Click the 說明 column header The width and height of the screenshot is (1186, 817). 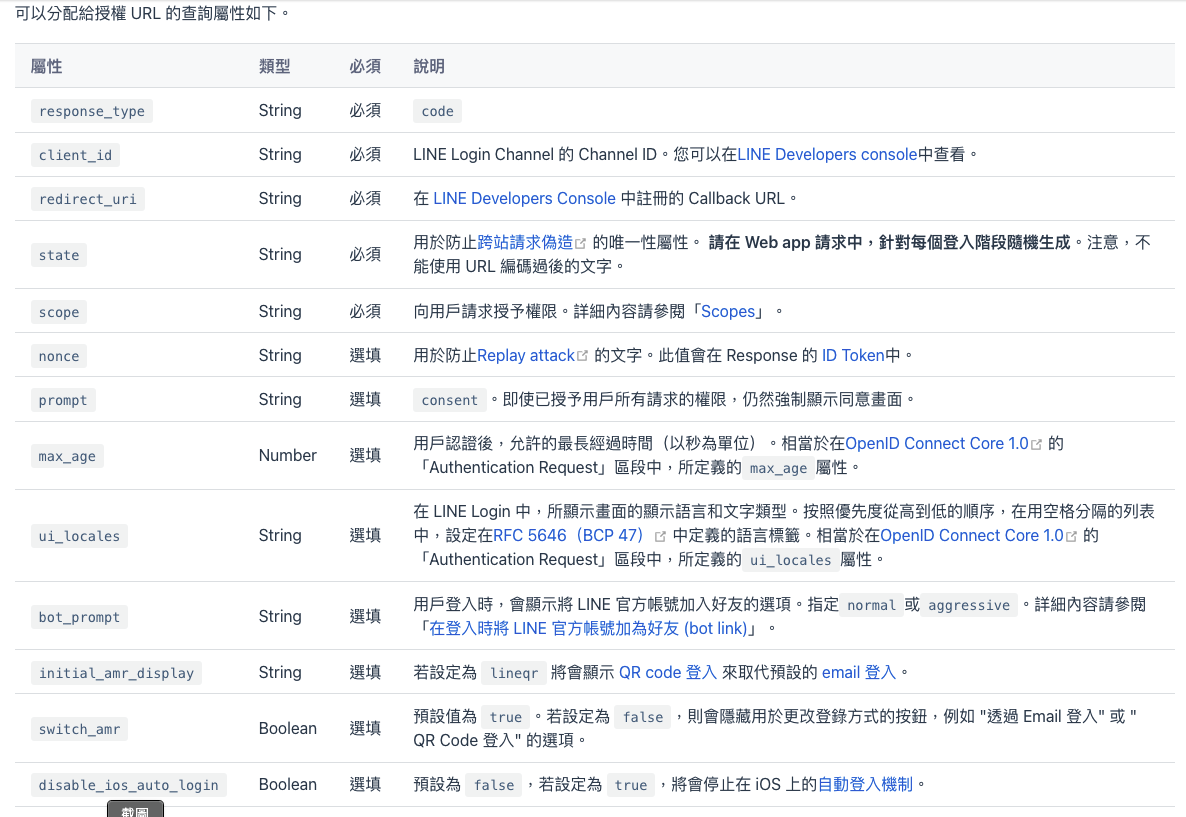point(429,67)
